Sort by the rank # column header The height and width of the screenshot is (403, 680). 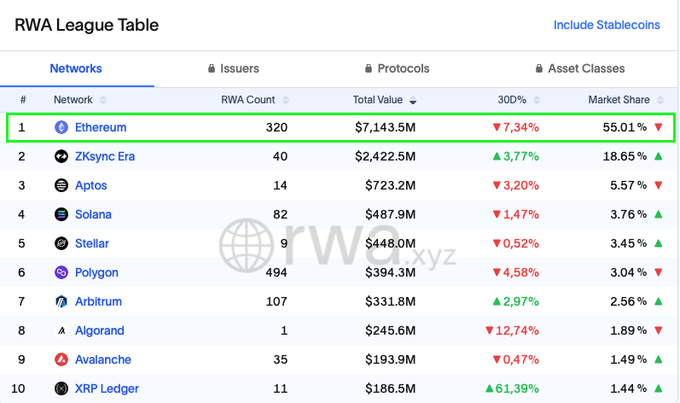23,100
